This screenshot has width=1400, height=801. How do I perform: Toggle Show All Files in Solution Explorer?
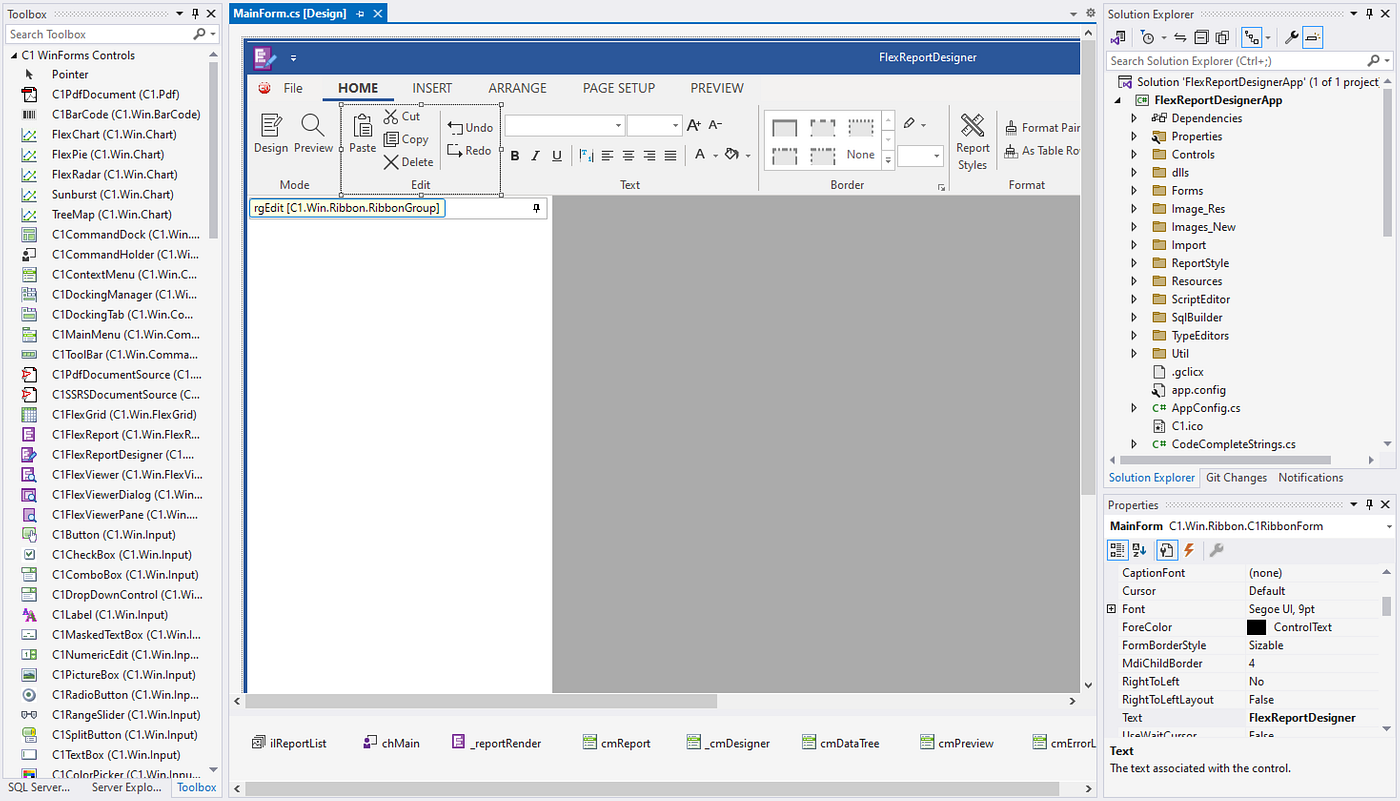[1222, 37]
